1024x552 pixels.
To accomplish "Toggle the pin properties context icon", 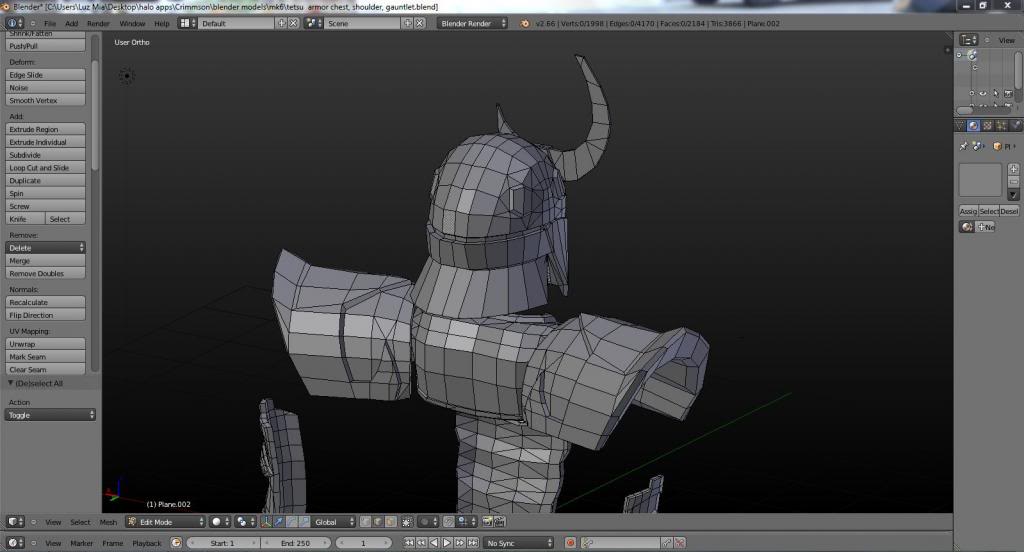I will click(x=964, y=146).
